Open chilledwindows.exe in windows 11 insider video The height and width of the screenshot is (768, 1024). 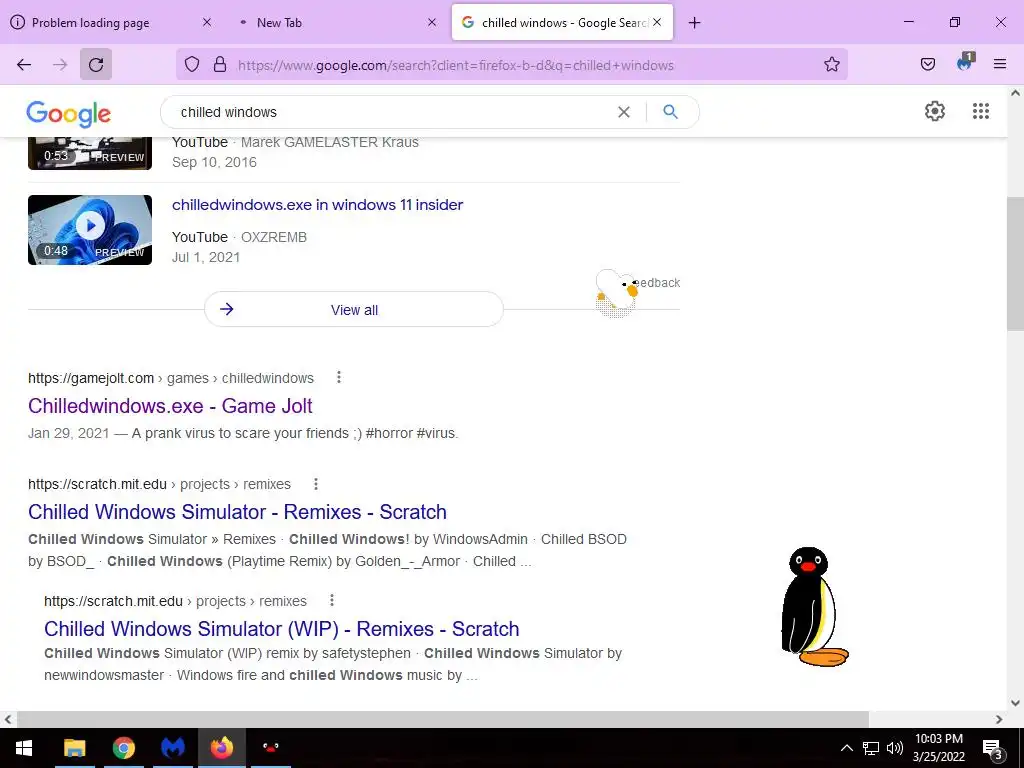317,204
